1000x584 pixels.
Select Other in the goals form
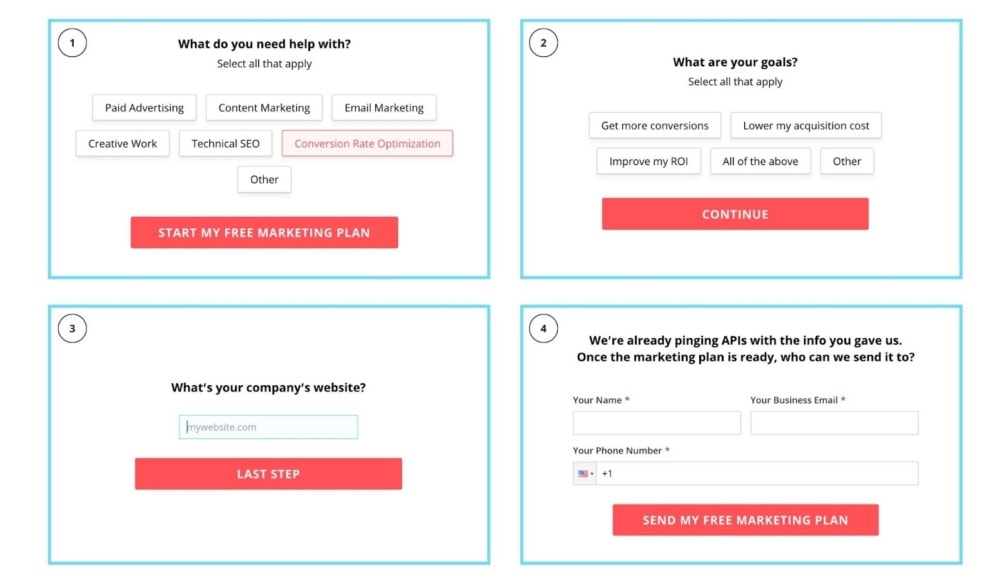tap(847, 161)
